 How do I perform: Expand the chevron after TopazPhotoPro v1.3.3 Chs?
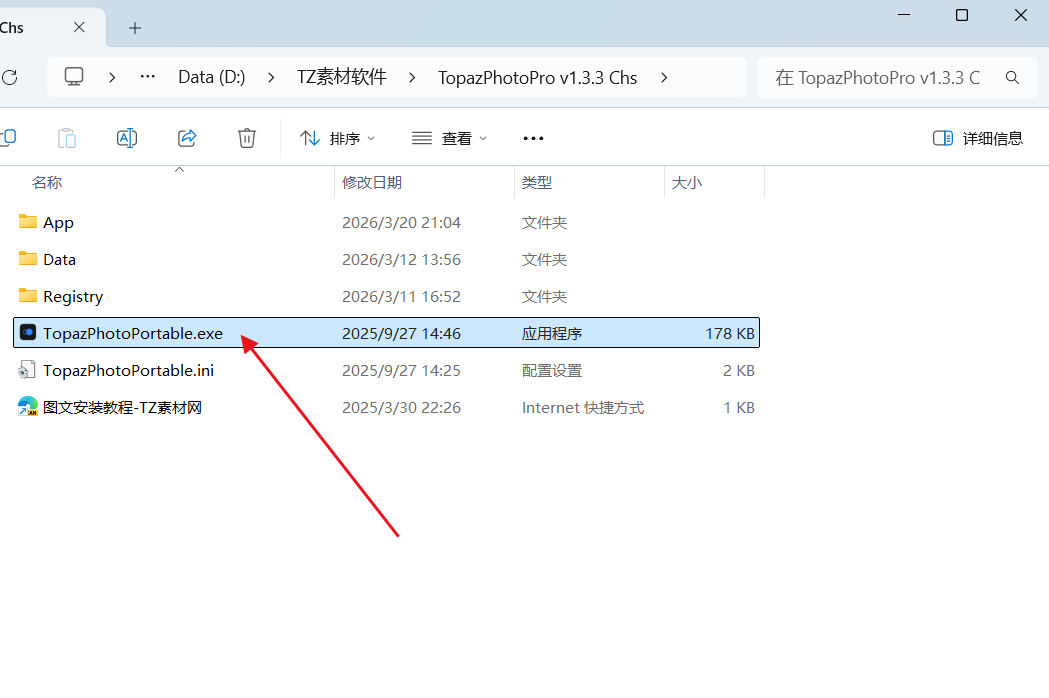pos(664,78)
